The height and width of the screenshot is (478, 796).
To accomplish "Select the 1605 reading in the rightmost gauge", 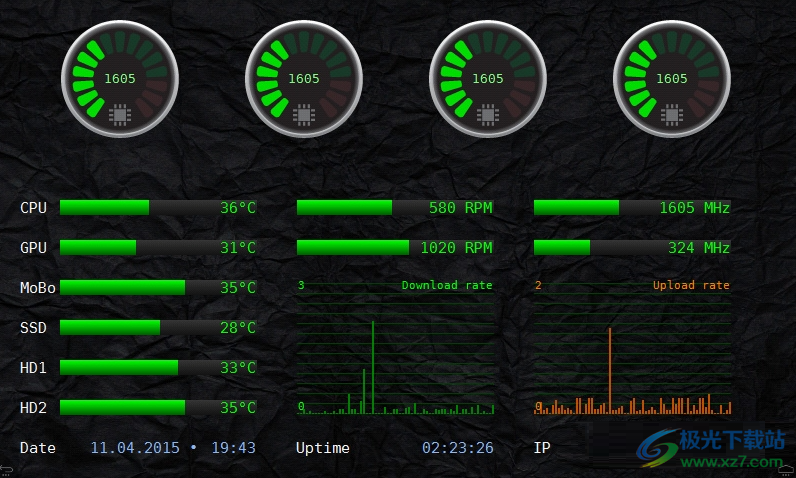I will click(x=672, y=79).
